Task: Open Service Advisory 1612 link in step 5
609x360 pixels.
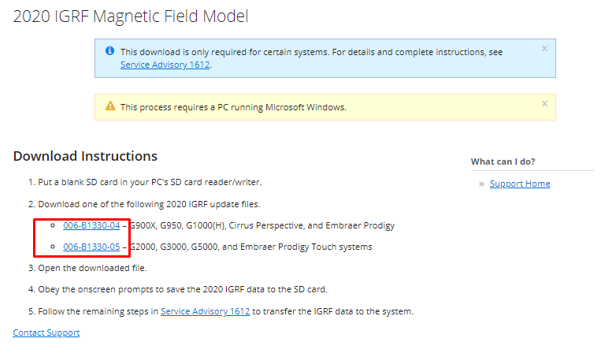Action: pos(205,311)
